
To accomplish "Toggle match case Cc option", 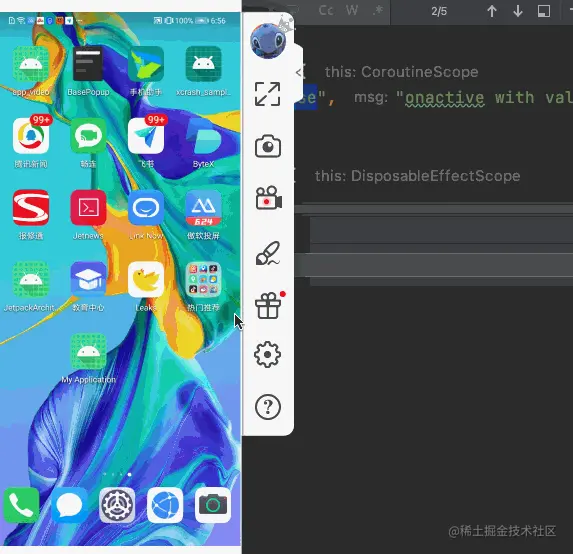I will pyautogui.click(x=326, y=11).
